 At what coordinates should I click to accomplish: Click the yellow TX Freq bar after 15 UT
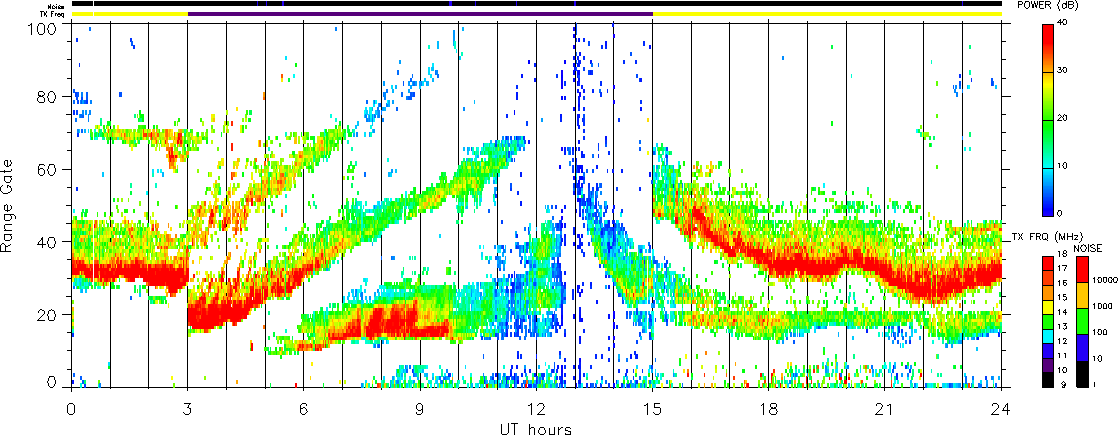click(x=827, y=14)
